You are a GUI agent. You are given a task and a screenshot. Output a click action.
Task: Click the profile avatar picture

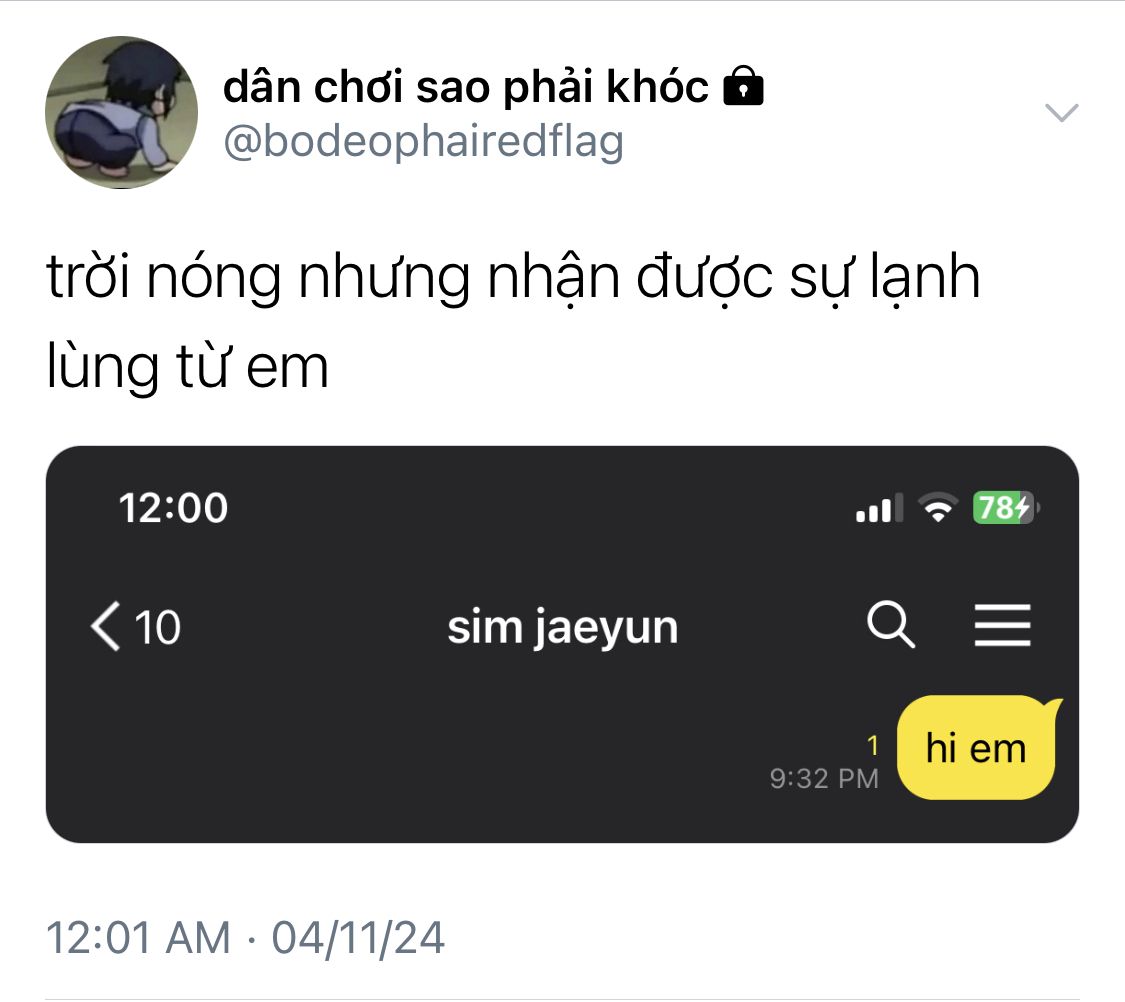click(121, 113)
